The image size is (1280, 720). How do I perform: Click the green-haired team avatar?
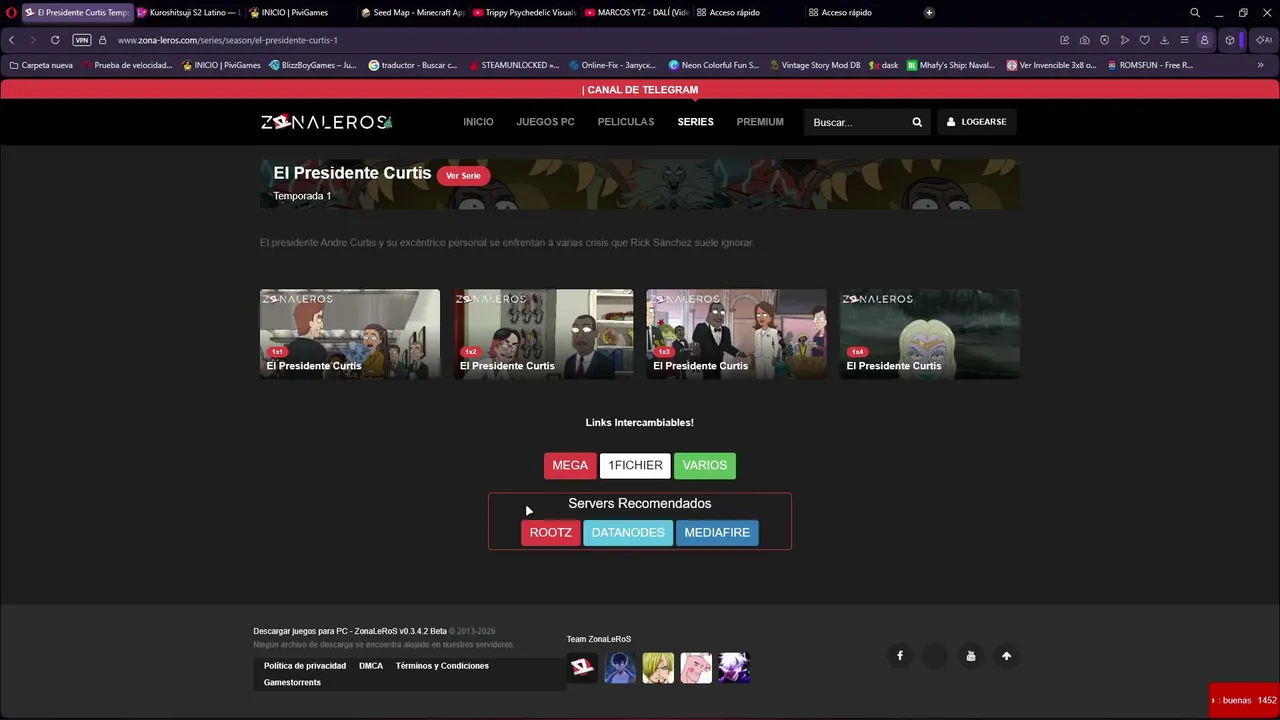pos(658,668)
